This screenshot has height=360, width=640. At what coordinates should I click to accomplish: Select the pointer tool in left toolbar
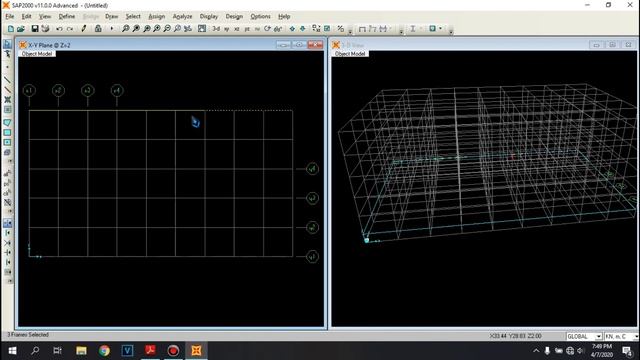click(x=7, y=44)
